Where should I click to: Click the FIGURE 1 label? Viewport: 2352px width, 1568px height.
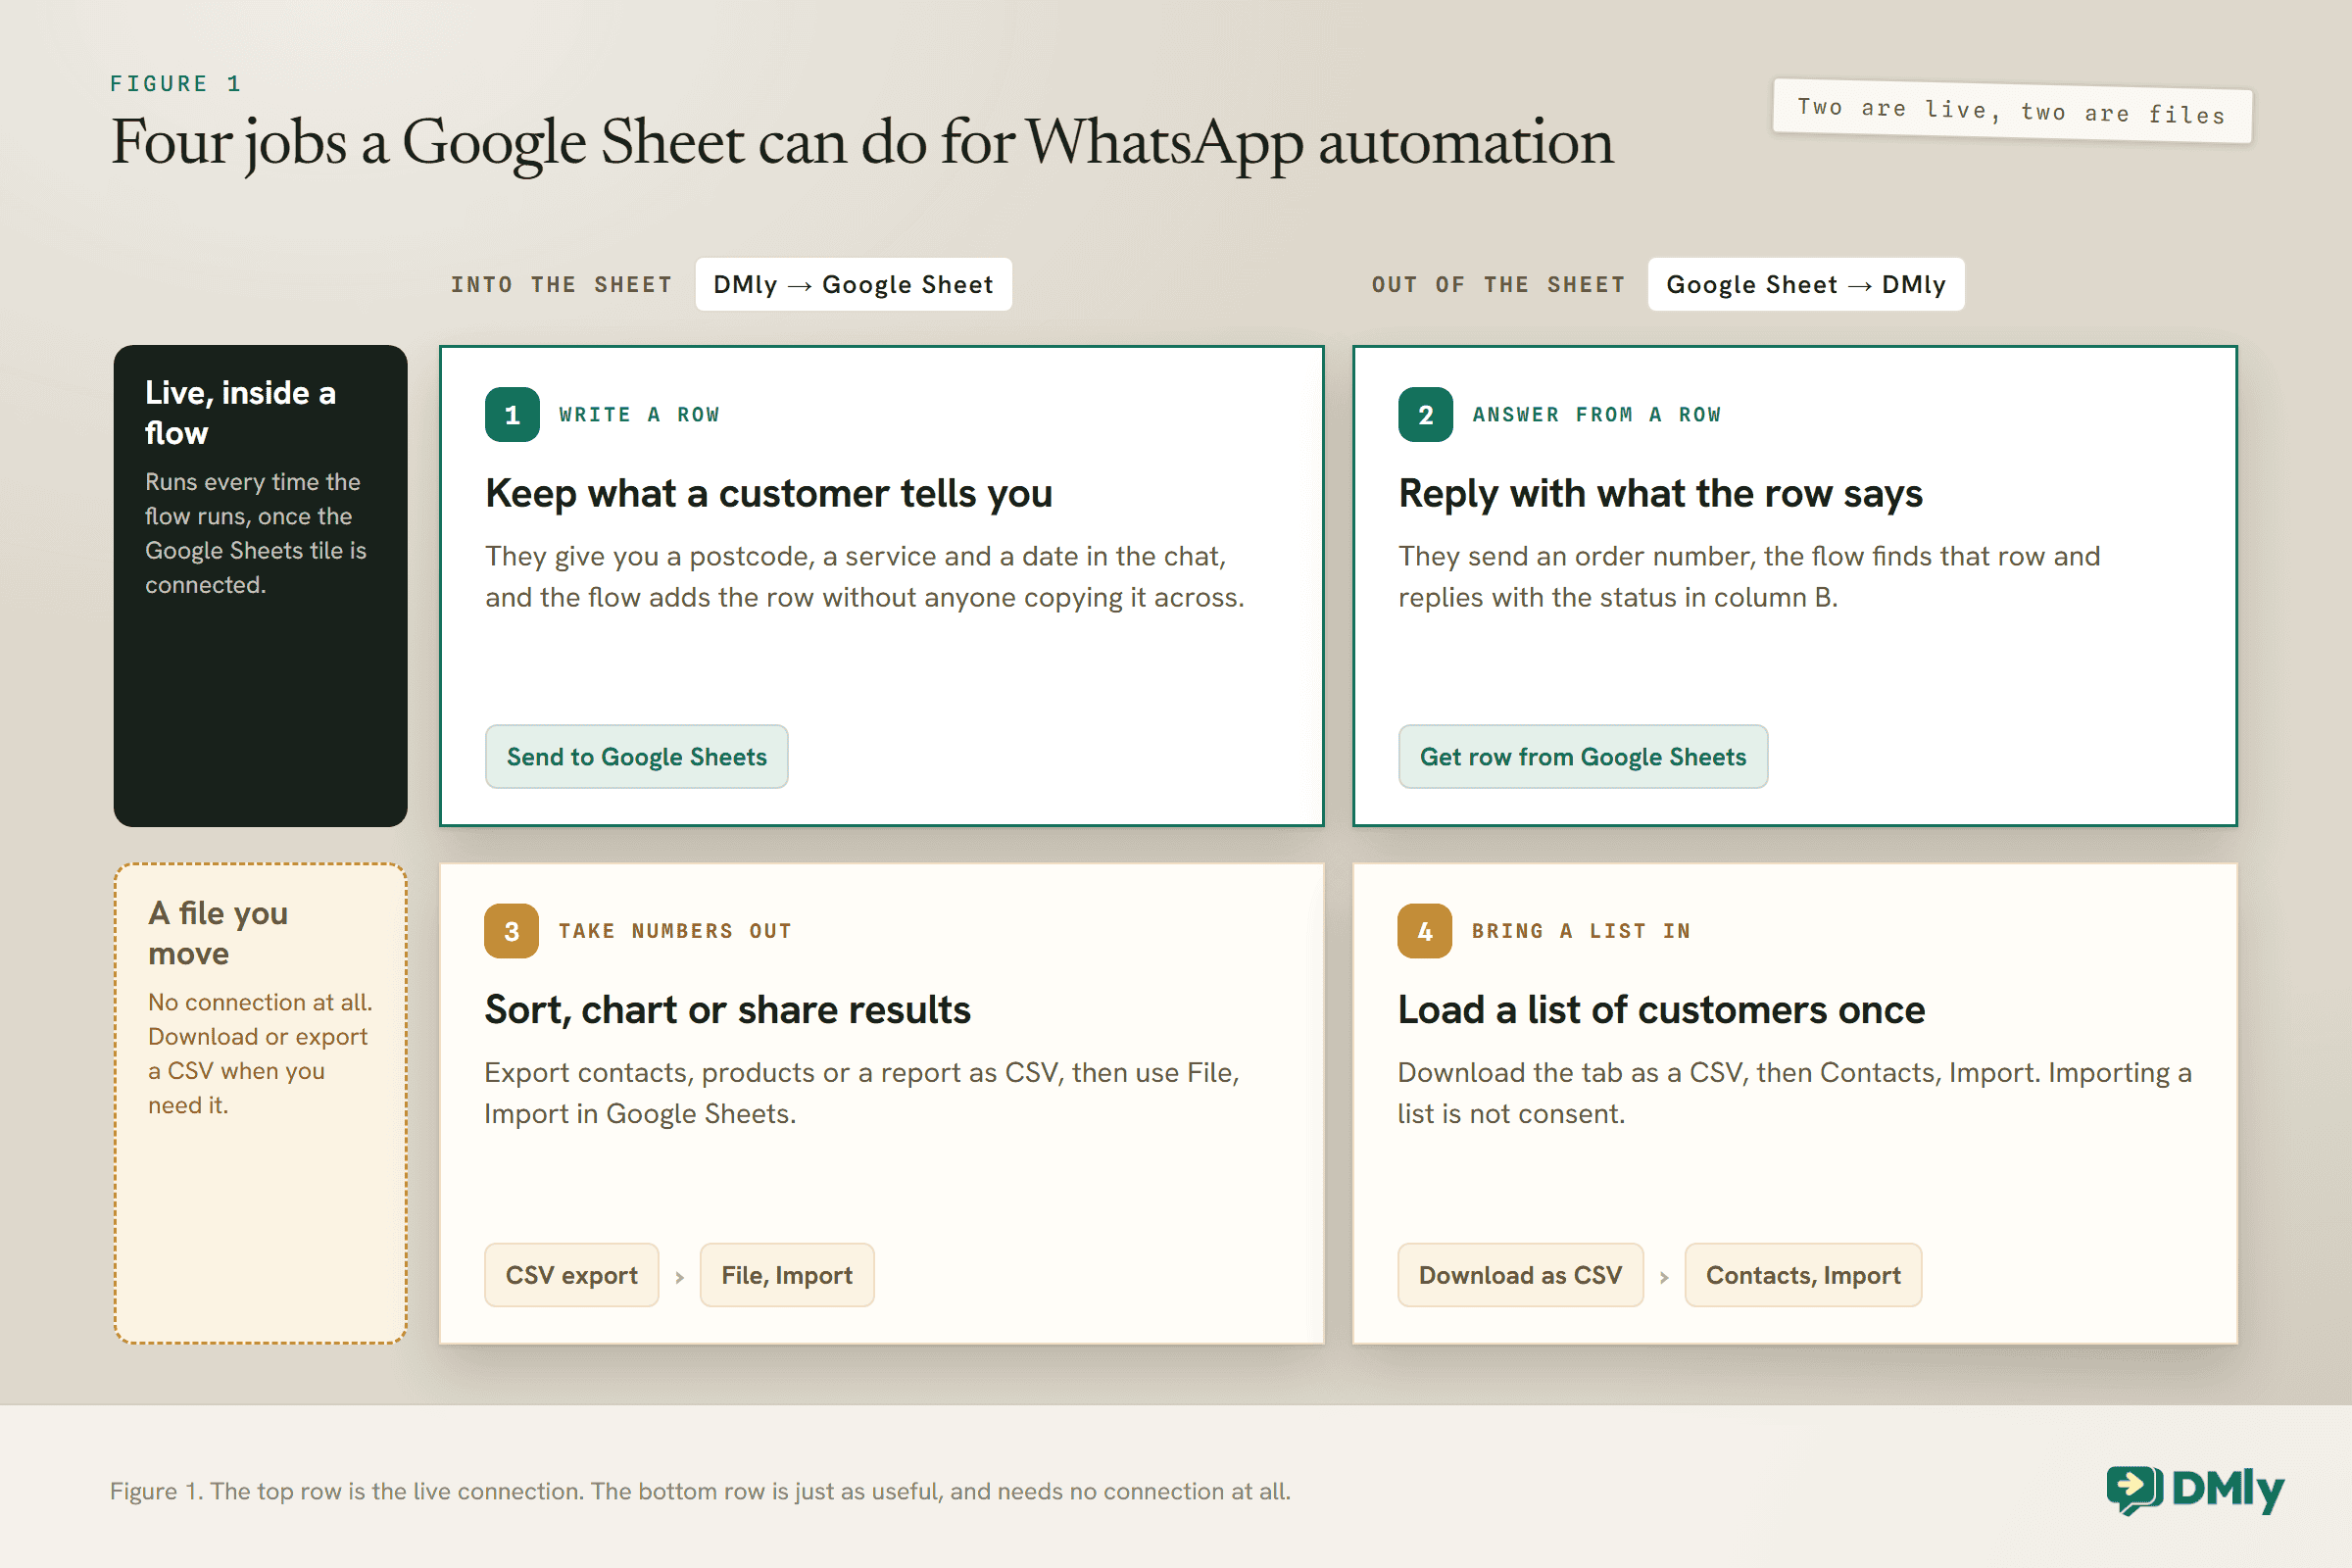coord(176,84)
